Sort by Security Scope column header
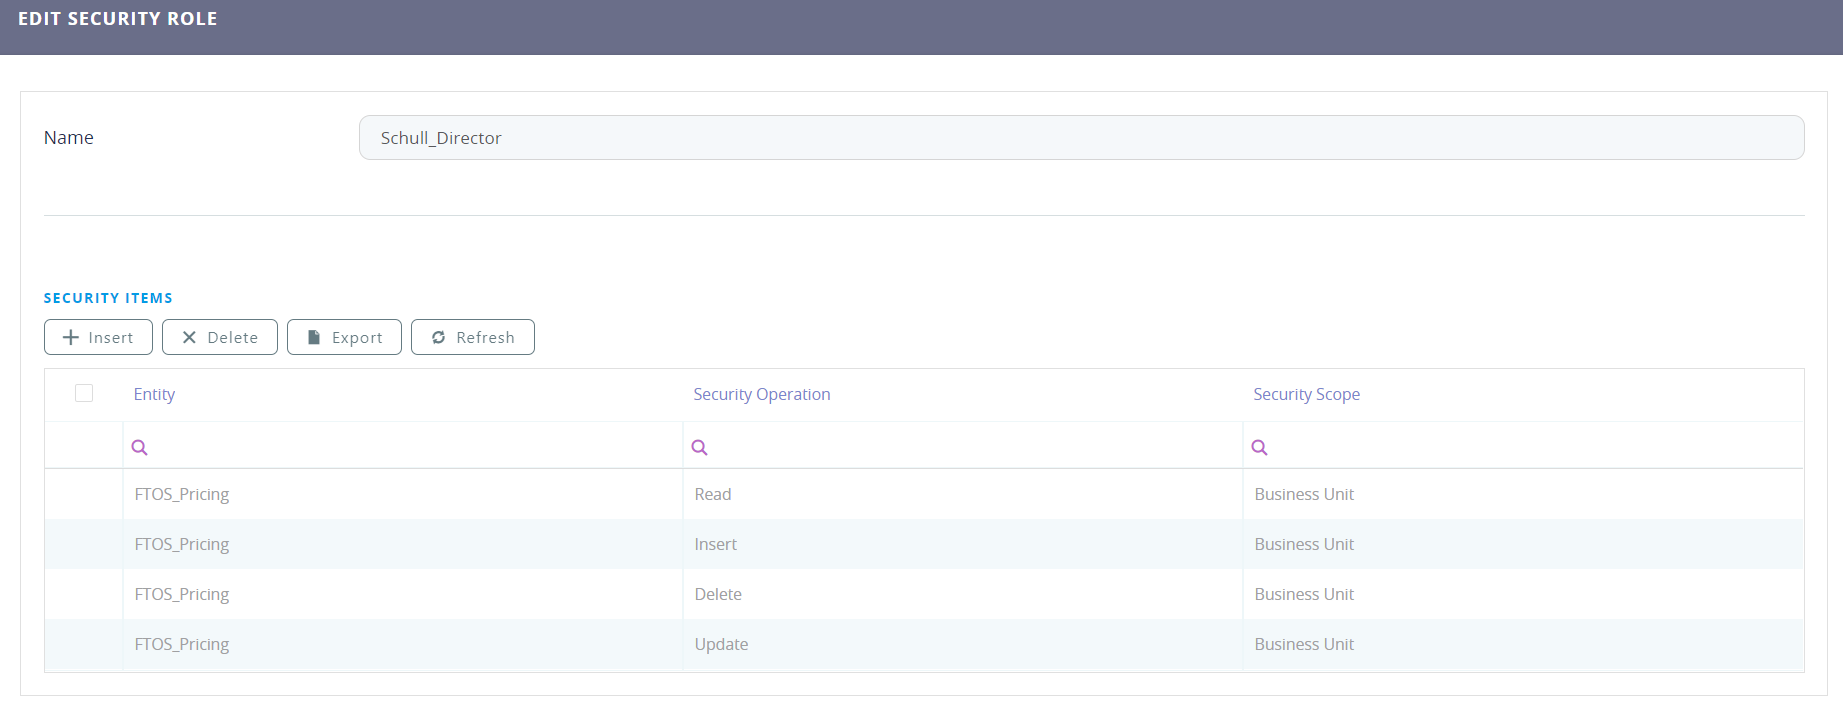Viewport: 1843px width, 707px height. 1306,394
